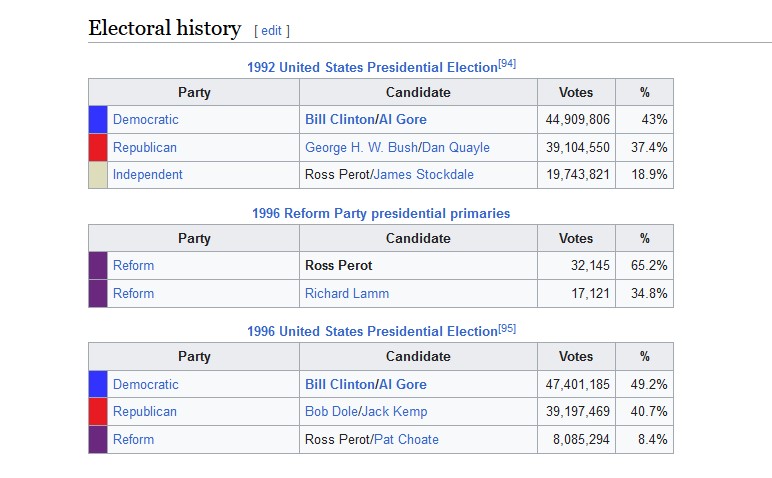Open 1996 Reform Party presidential primaries link
Screen dimensions: 772x478
pos(381,214)
